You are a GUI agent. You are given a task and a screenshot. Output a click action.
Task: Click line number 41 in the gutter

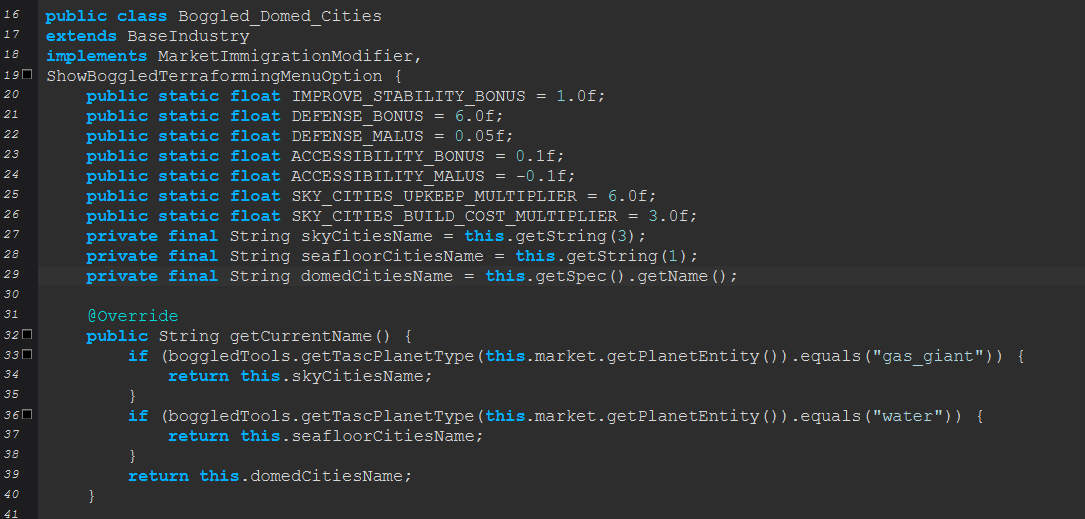[x=12, y=514]
